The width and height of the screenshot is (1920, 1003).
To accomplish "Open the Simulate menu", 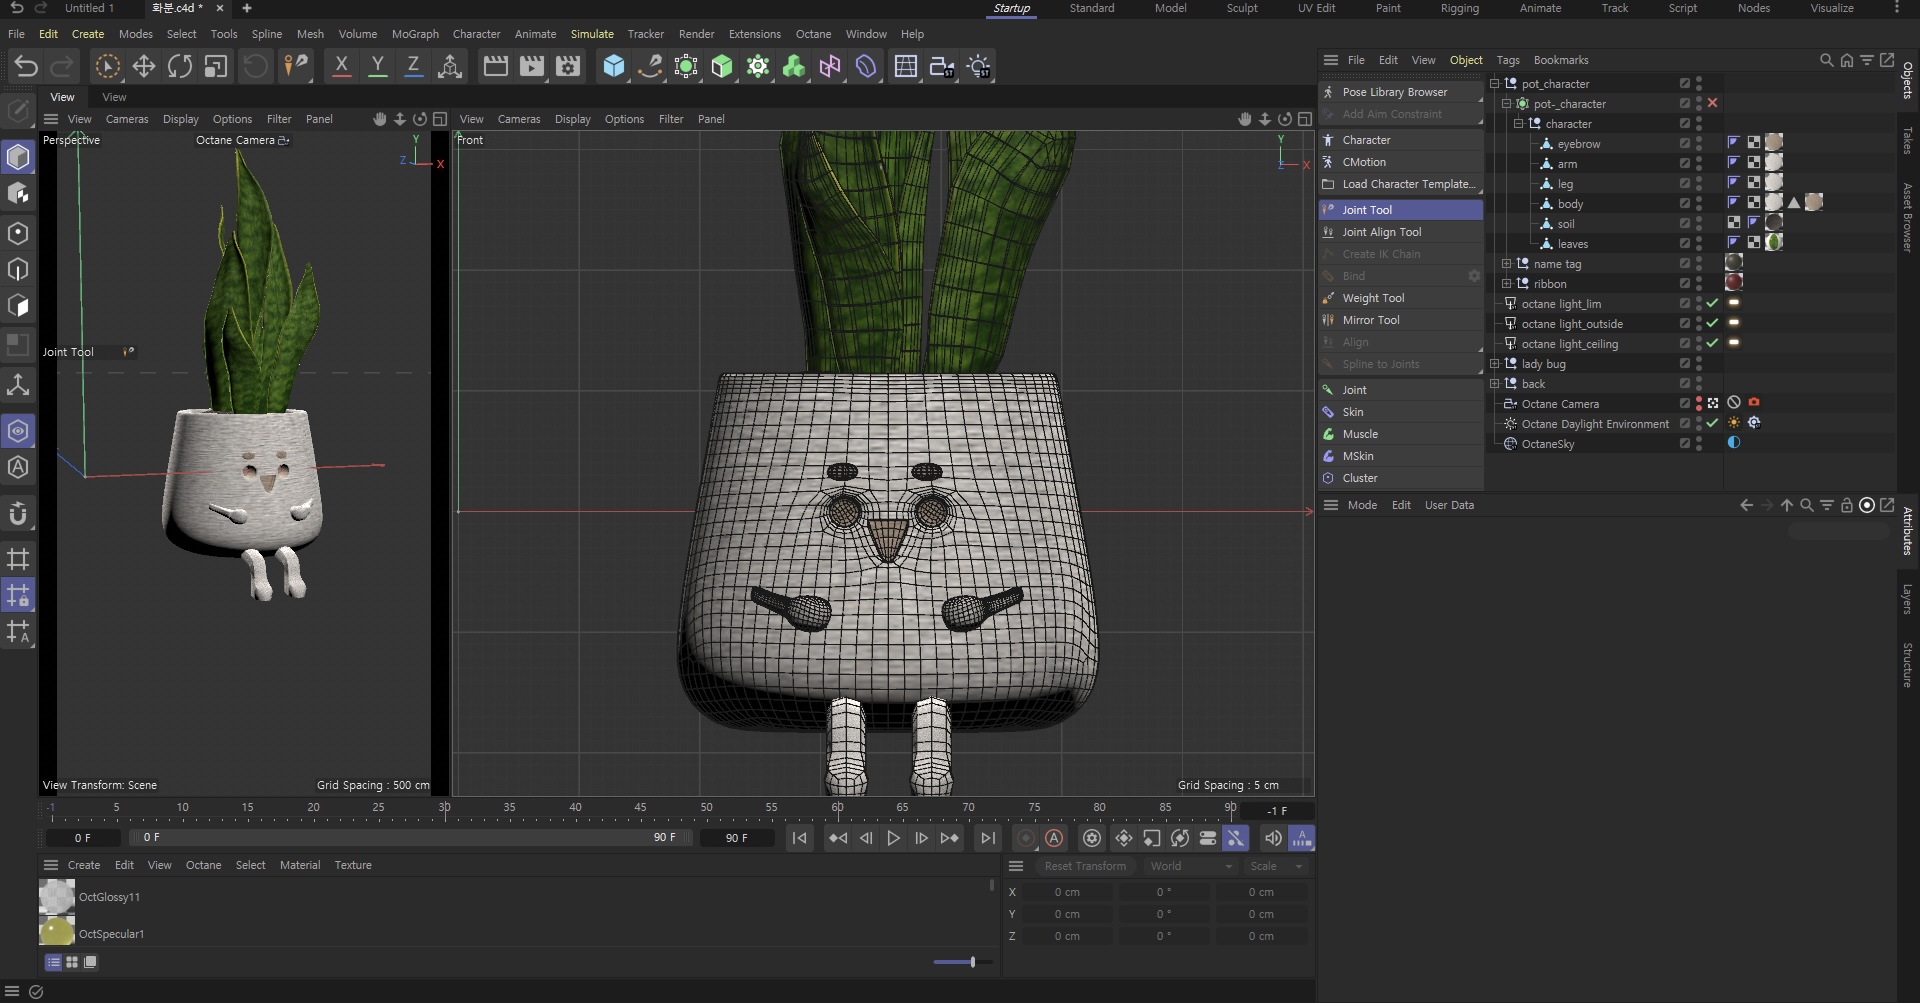I will [x=592, y=34].
